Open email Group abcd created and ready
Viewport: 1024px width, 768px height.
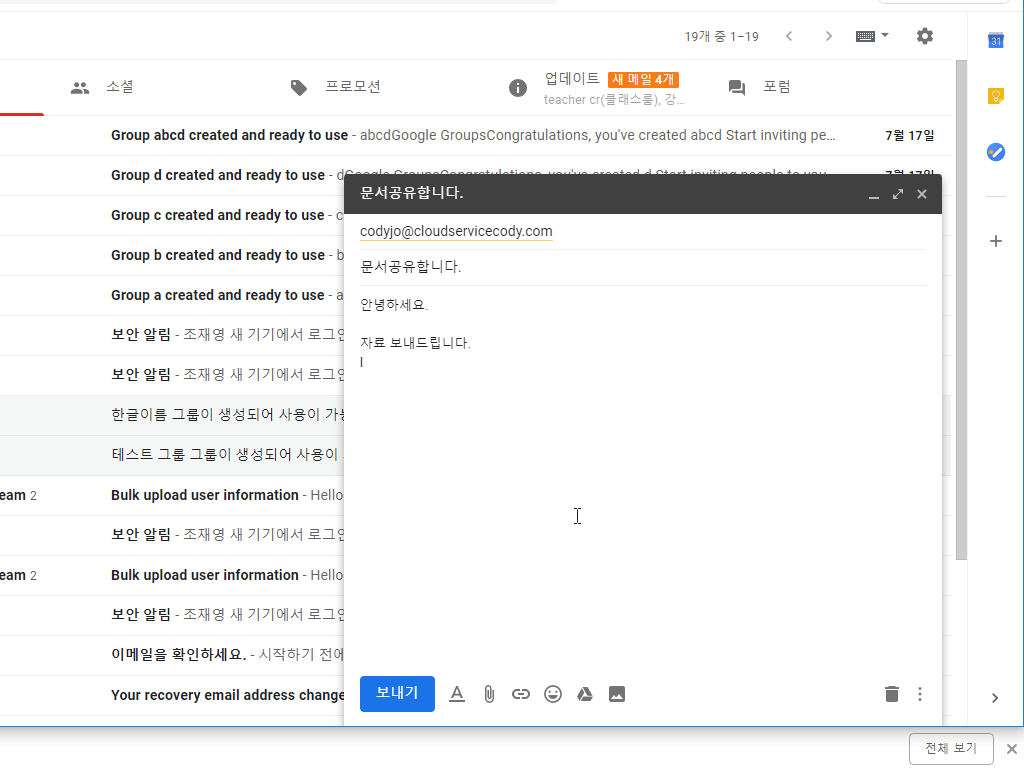point(476,135)
